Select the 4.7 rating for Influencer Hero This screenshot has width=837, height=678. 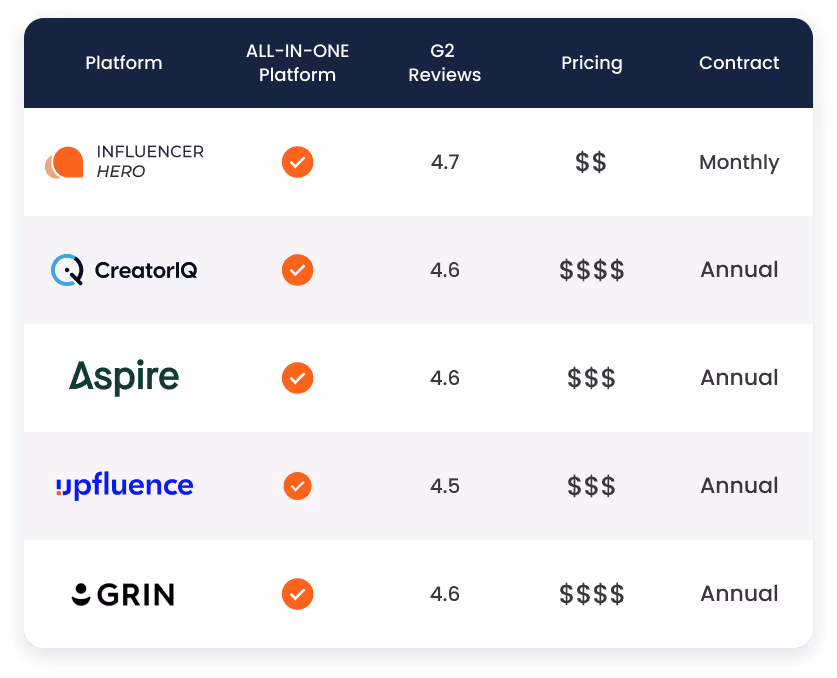click(445, 162)
